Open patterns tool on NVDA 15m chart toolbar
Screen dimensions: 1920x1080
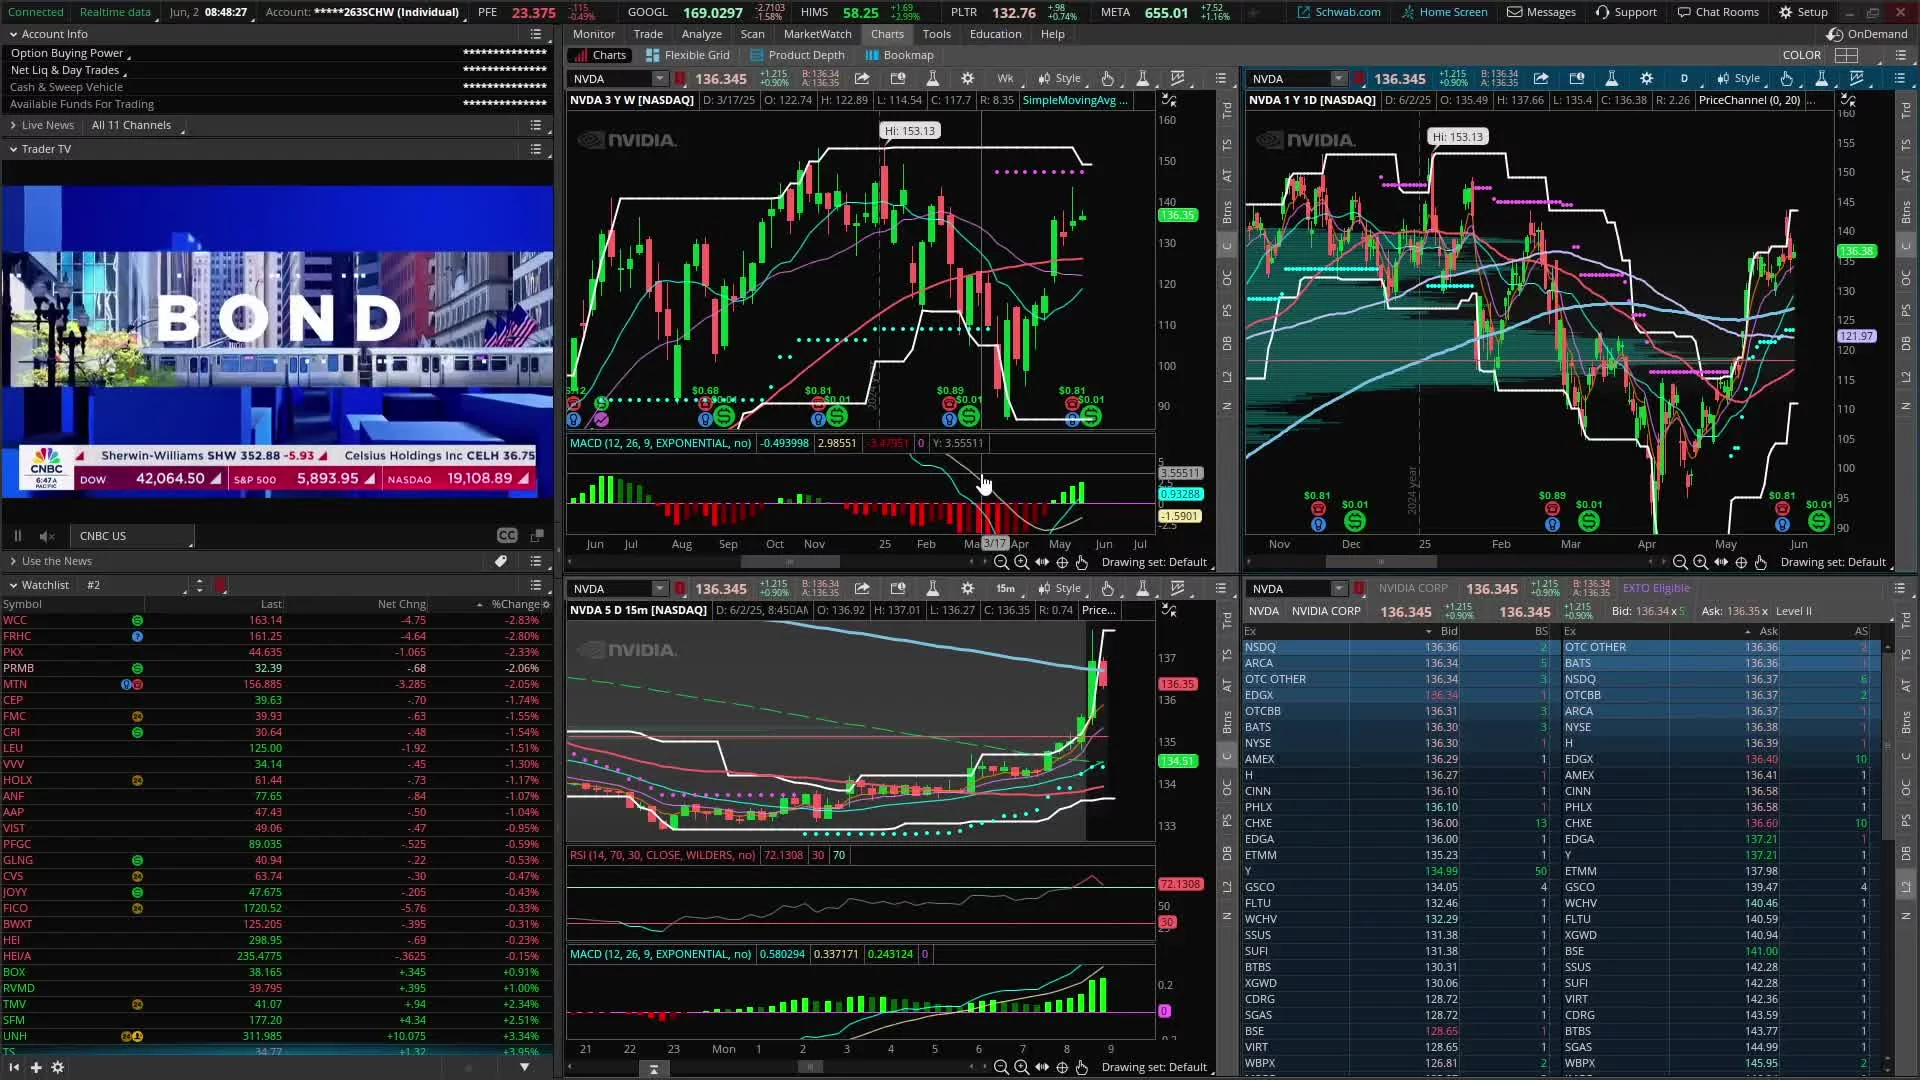tap(1177, 589)
